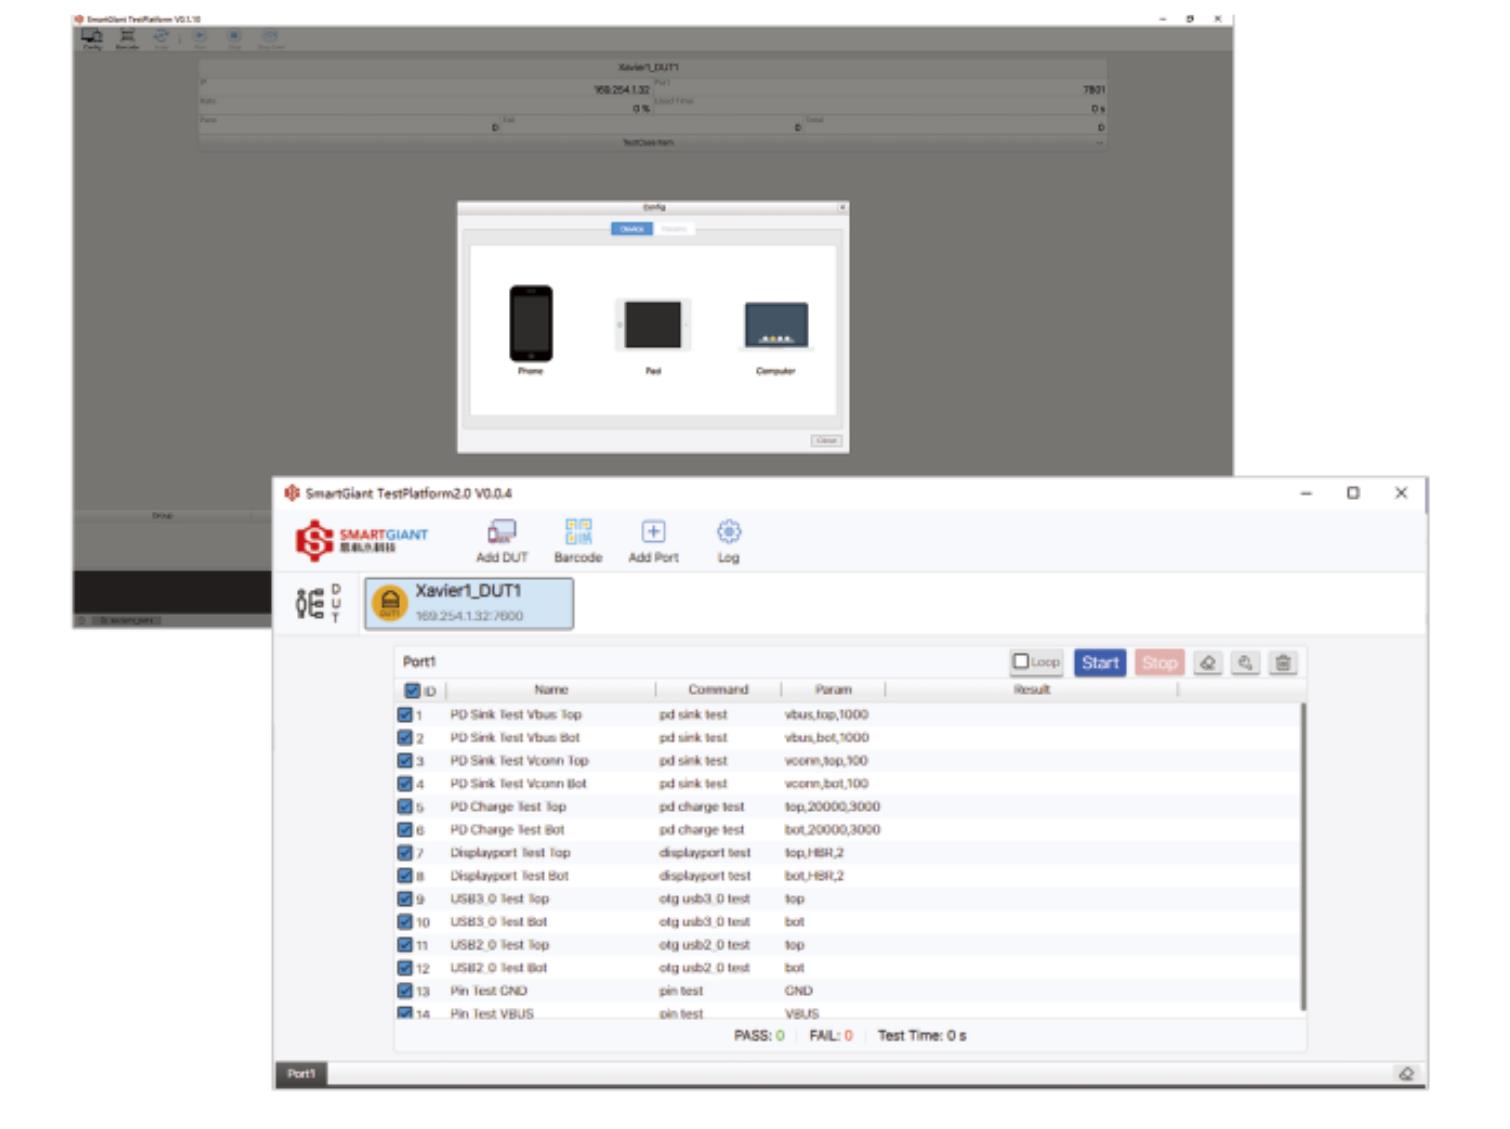
Task: Uncheck row 9 USB3_0 Test Top
Action: tap(405, 899)
